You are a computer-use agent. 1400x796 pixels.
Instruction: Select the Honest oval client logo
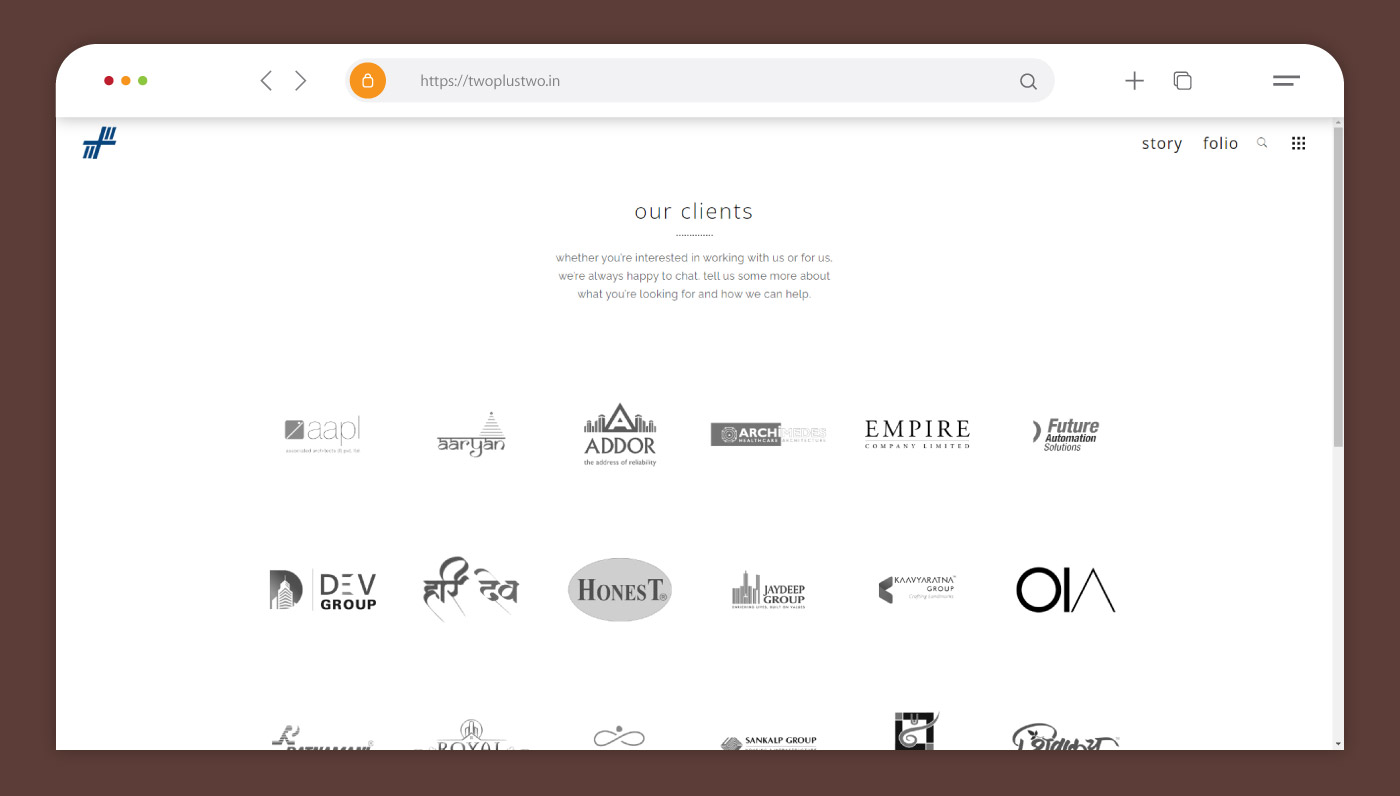(x=620, y=590)
